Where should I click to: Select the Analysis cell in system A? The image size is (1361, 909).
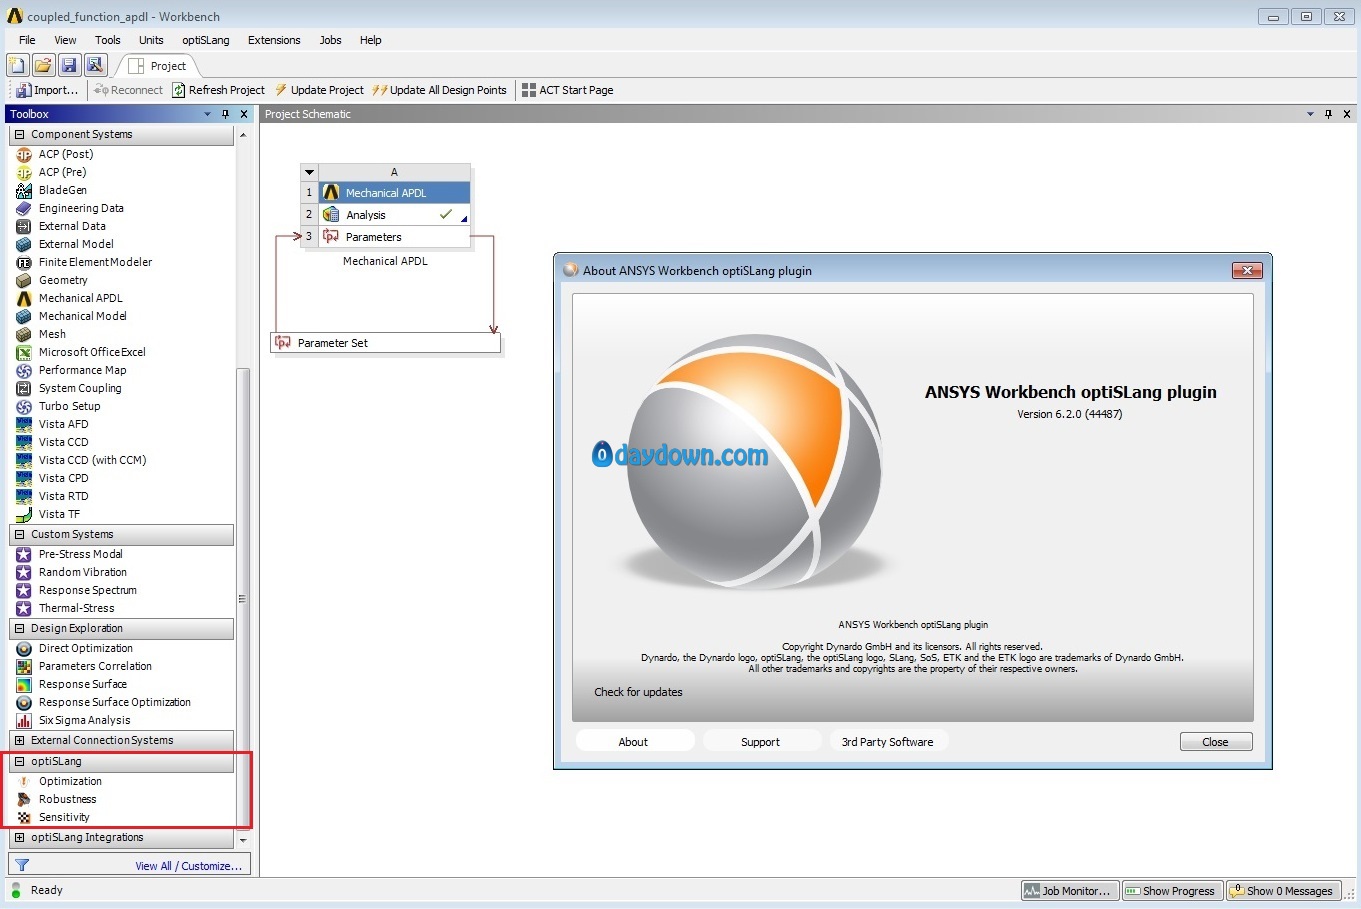(394, 215)
